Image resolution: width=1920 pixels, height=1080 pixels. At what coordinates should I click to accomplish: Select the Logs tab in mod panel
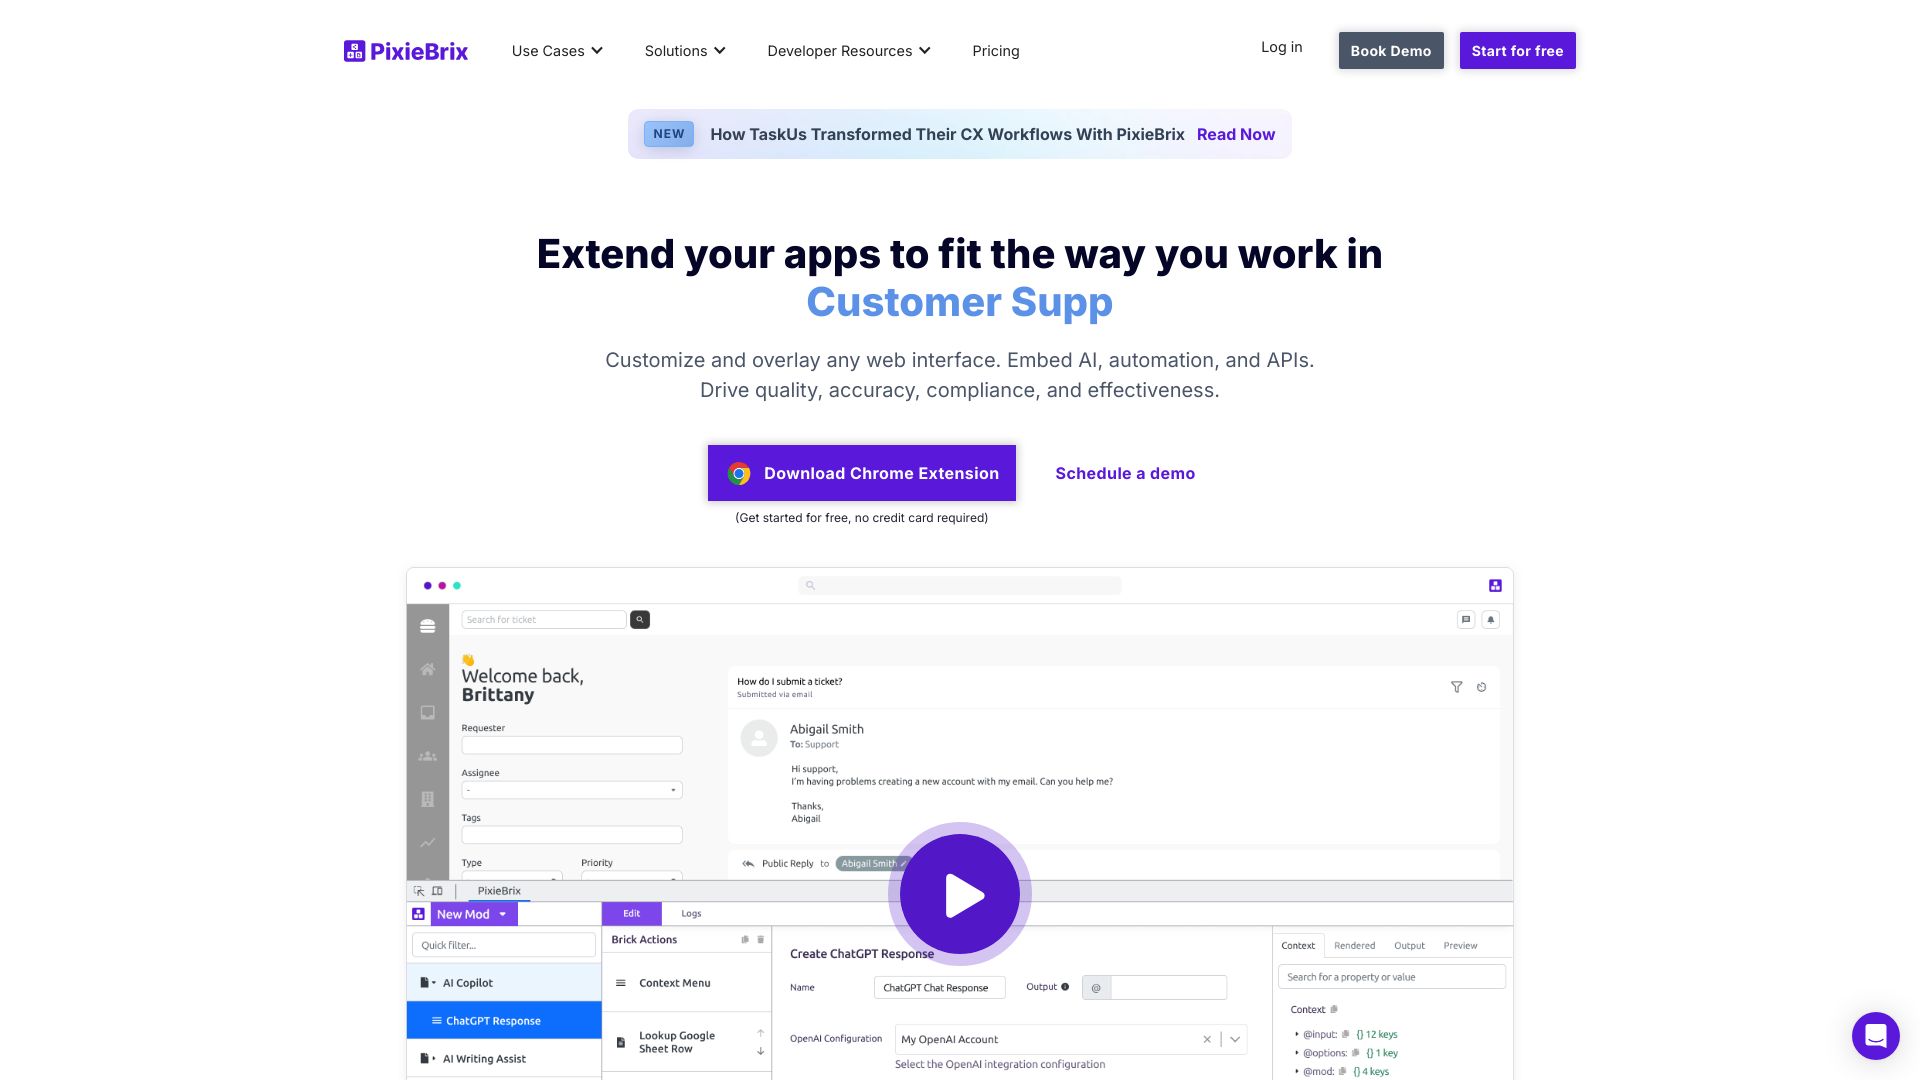[691, 913]
